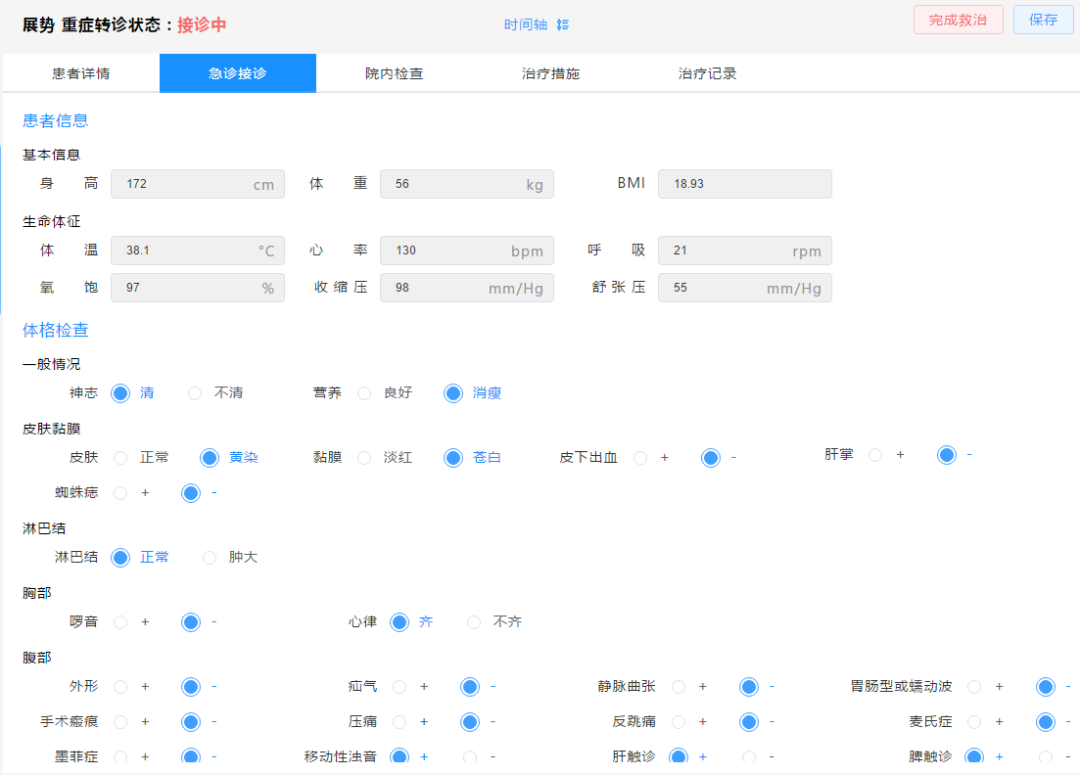Screen dimensions: 1080x775
Task: Mark 啰音 as positive (+)
Action: [121, 622]
